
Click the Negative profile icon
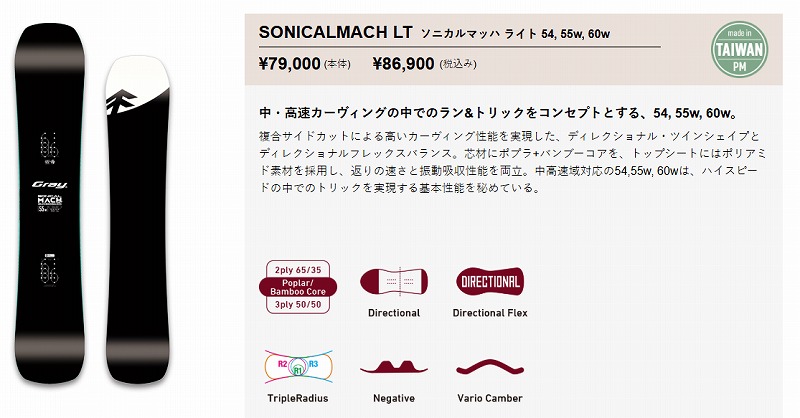[x=394, y=367]
